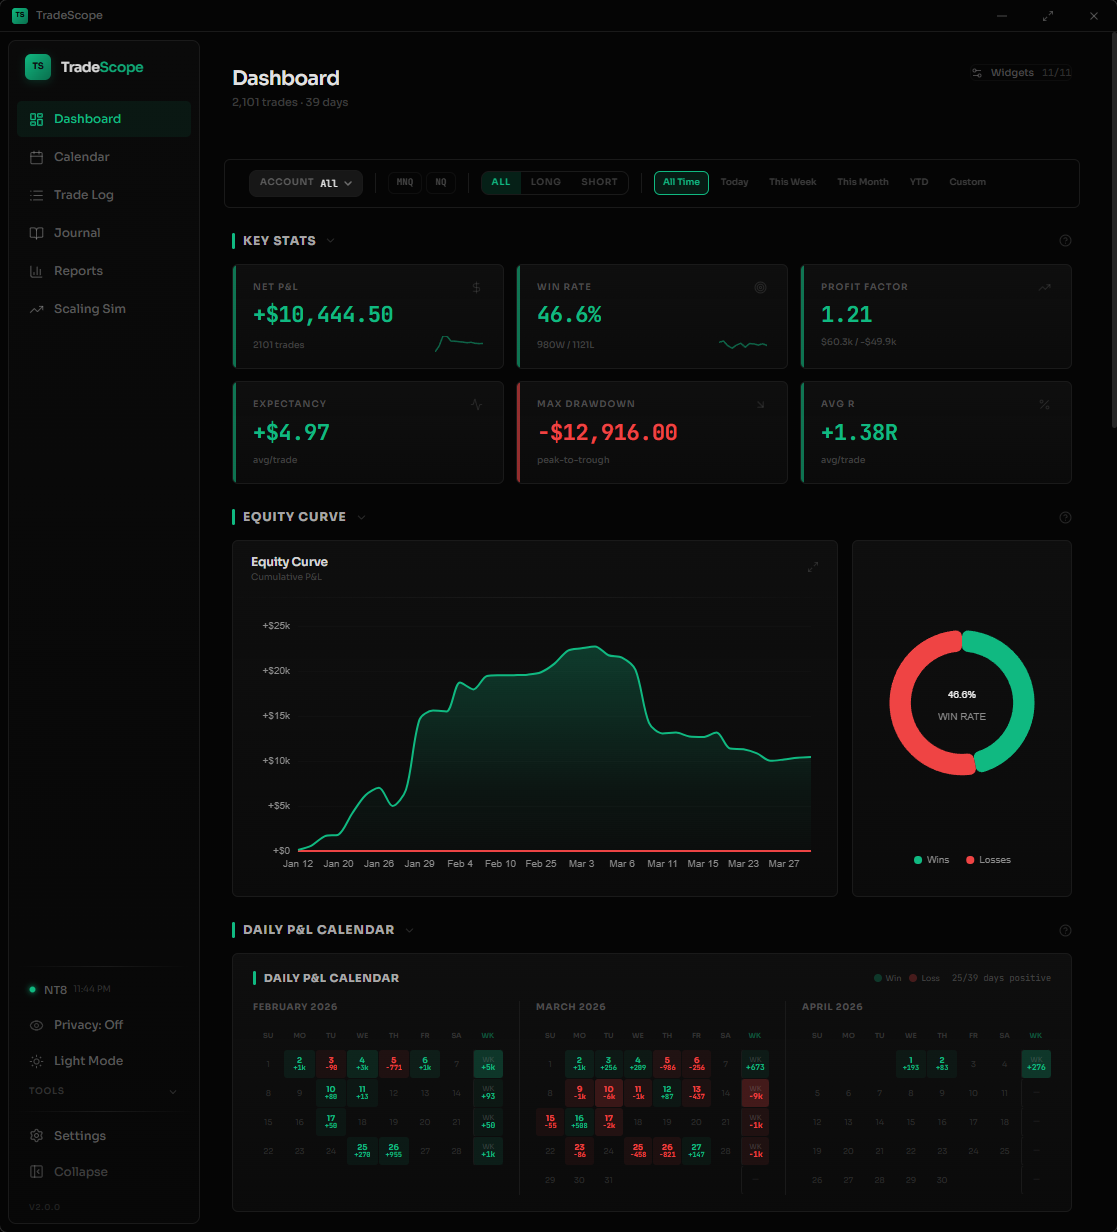Click the Custom date range option
Screen dimensions: 1117x1232
click(967, 182)
